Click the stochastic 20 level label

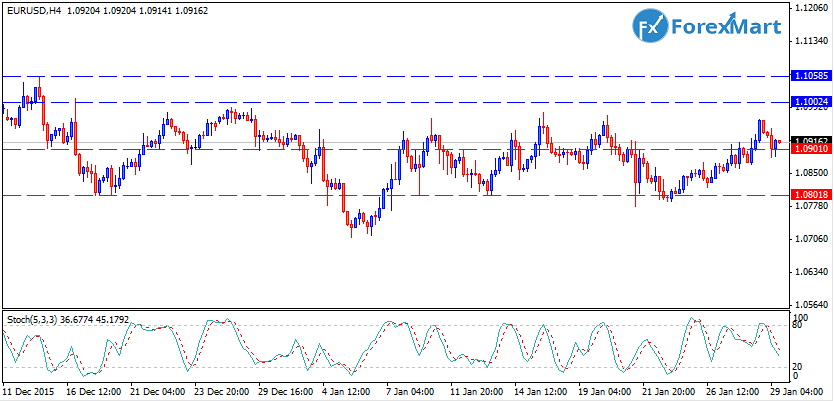(x=797, y=366)
